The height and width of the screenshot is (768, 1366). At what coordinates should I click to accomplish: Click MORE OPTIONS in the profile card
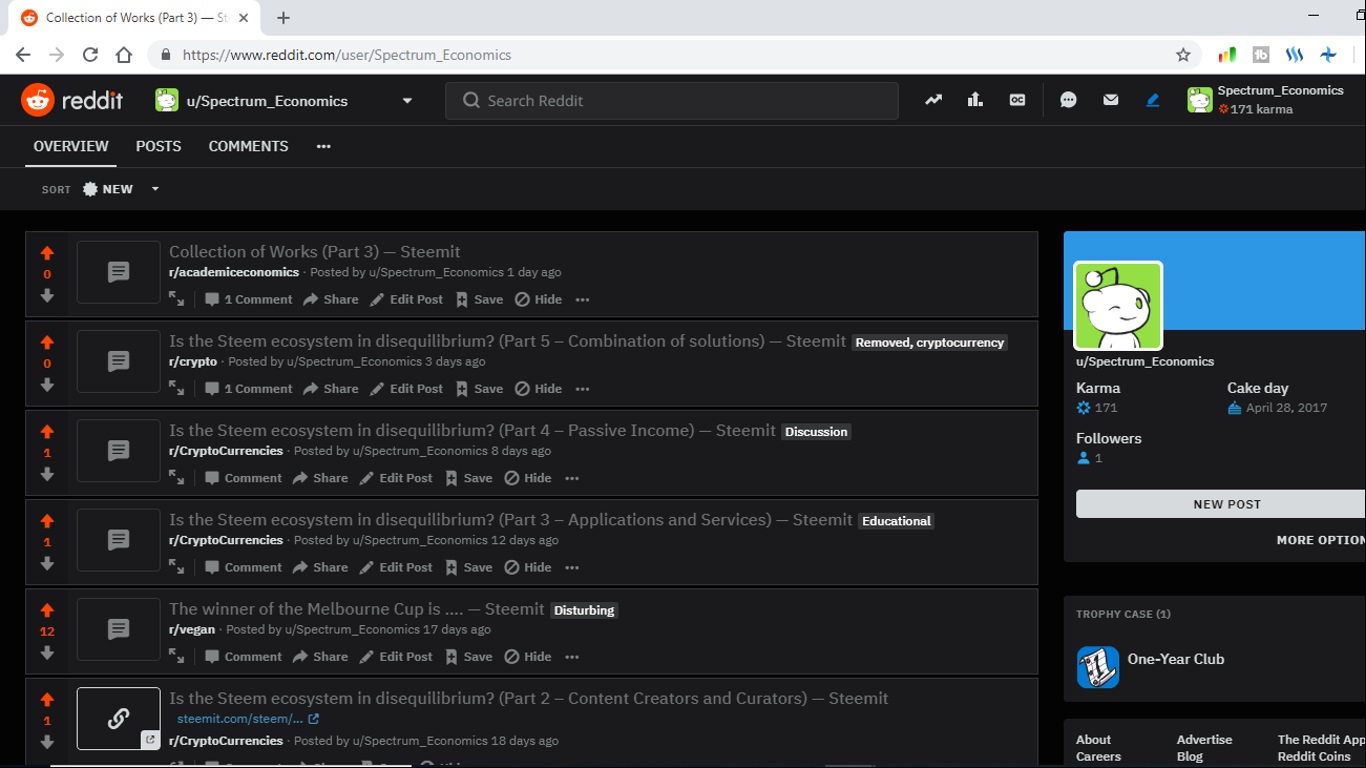(1321, 539)
